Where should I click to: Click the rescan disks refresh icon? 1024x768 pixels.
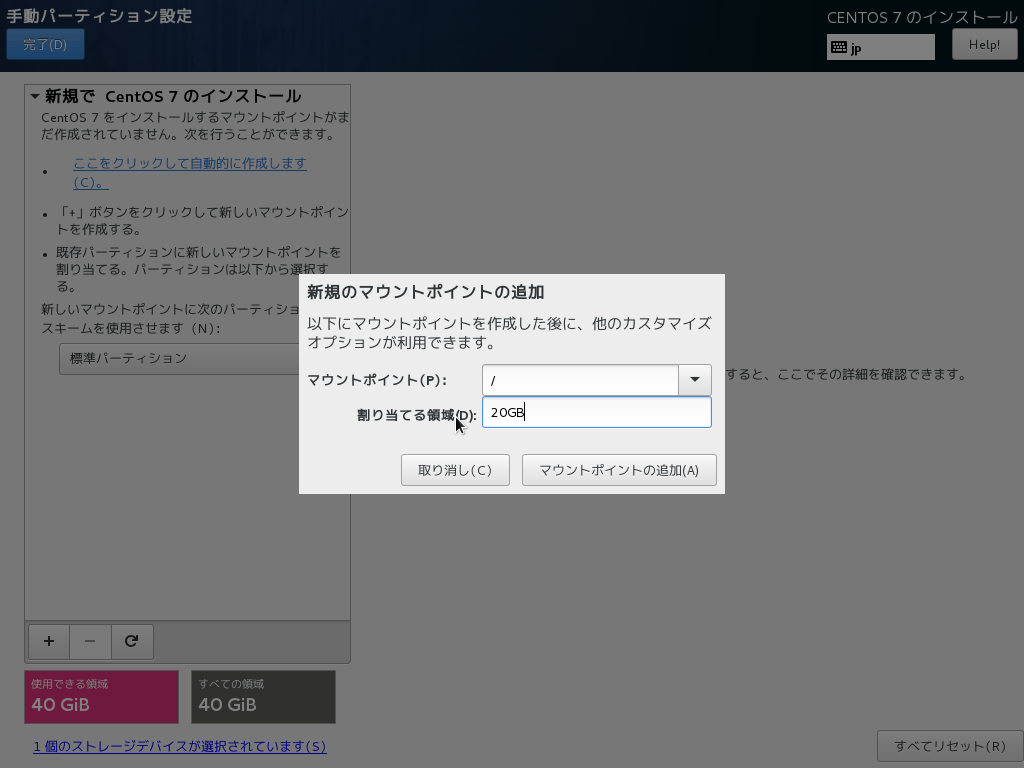point(132,641)
